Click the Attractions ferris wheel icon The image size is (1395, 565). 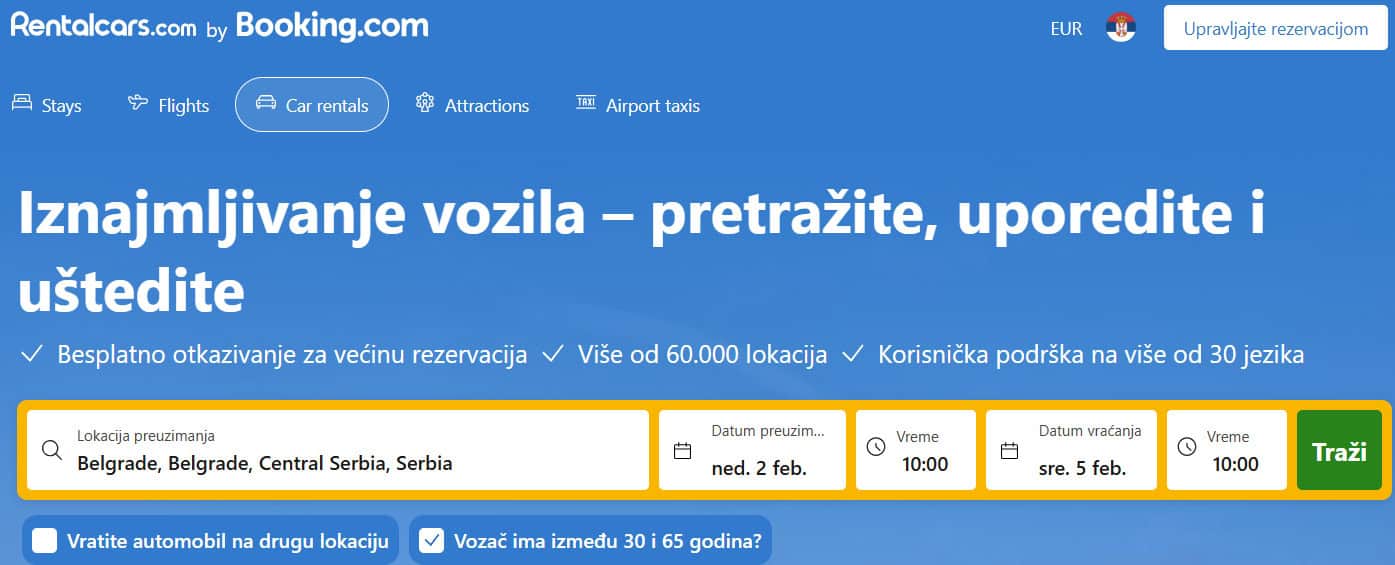coord(425,103)
